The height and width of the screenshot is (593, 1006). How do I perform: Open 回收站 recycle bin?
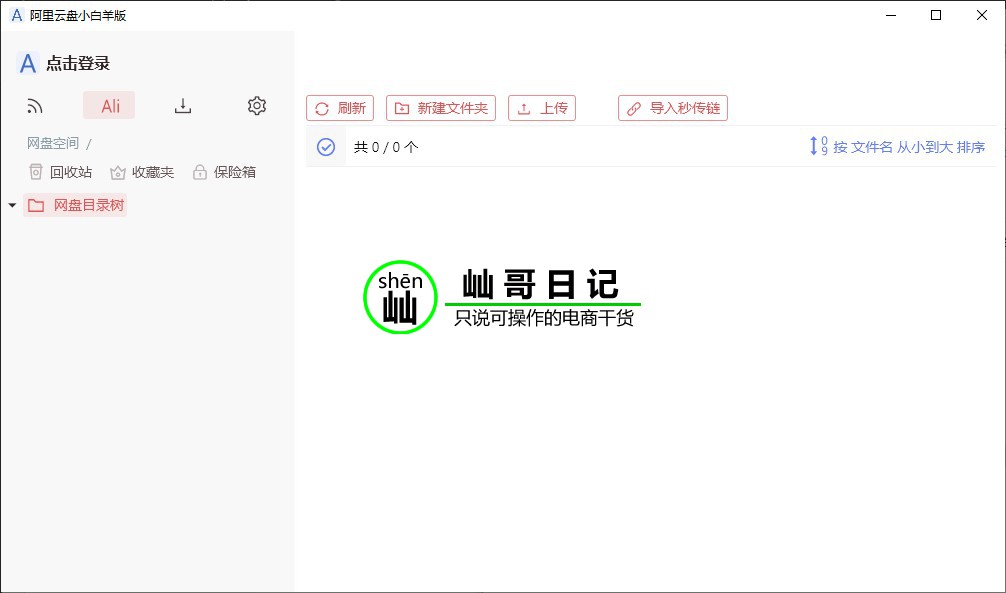61,172
